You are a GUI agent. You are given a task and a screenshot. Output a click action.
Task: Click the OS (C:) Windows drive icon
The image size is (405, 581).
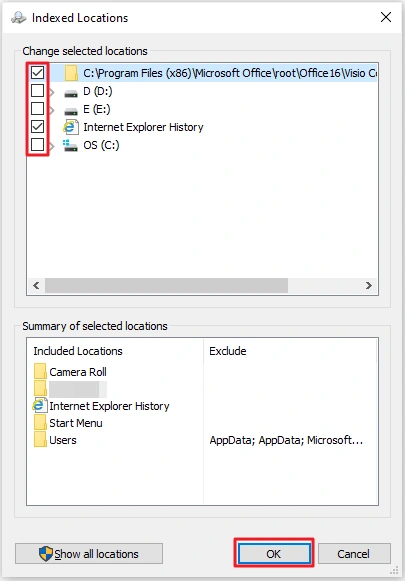[x=70, y=145]
